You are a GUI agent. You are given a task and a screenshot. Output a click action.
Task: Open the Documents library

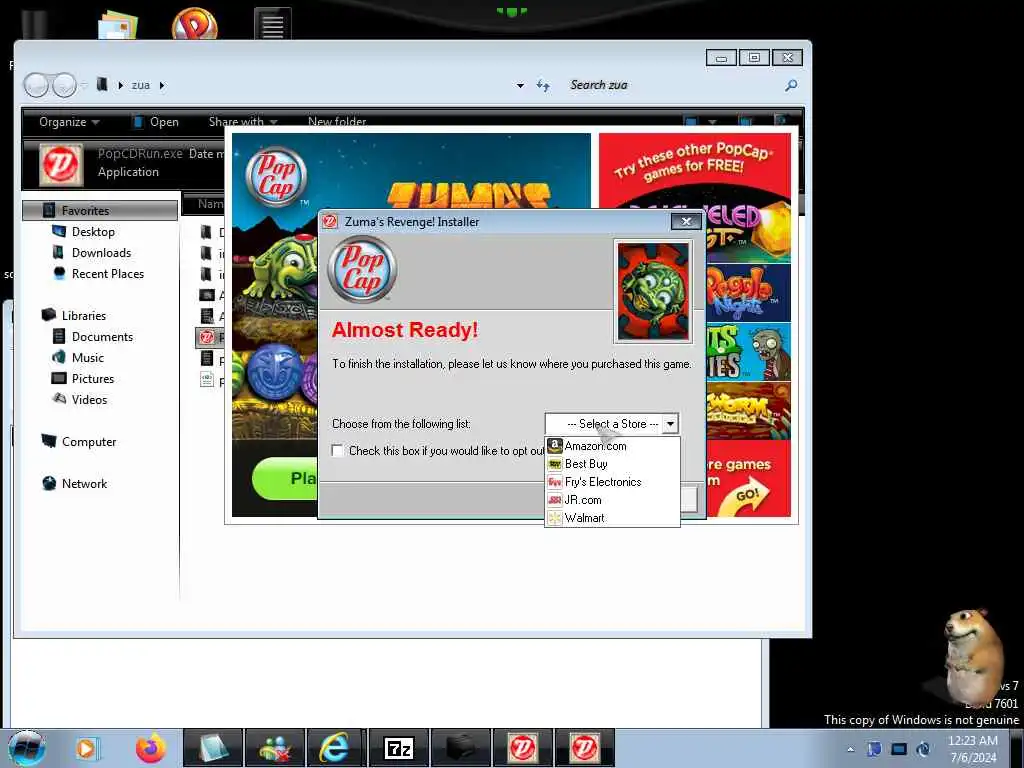click(102, 336)
